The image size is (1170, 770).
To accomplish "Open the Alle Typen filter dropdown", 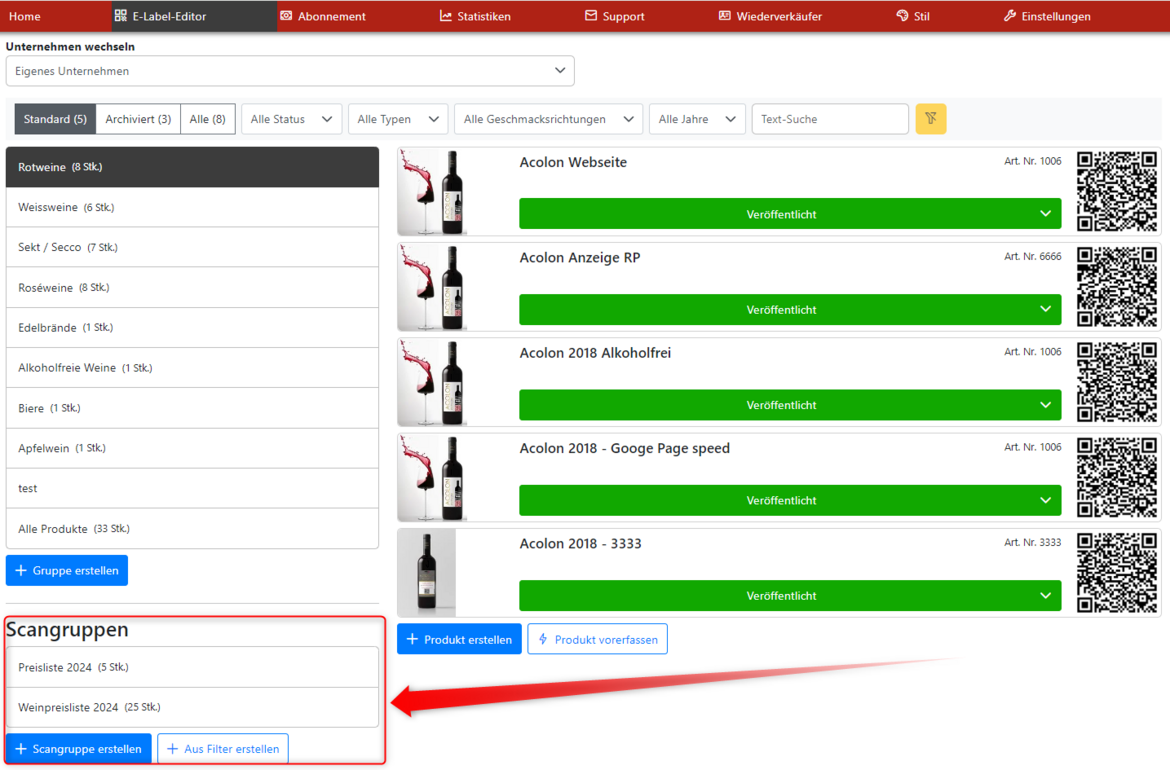I will [398, 119].
